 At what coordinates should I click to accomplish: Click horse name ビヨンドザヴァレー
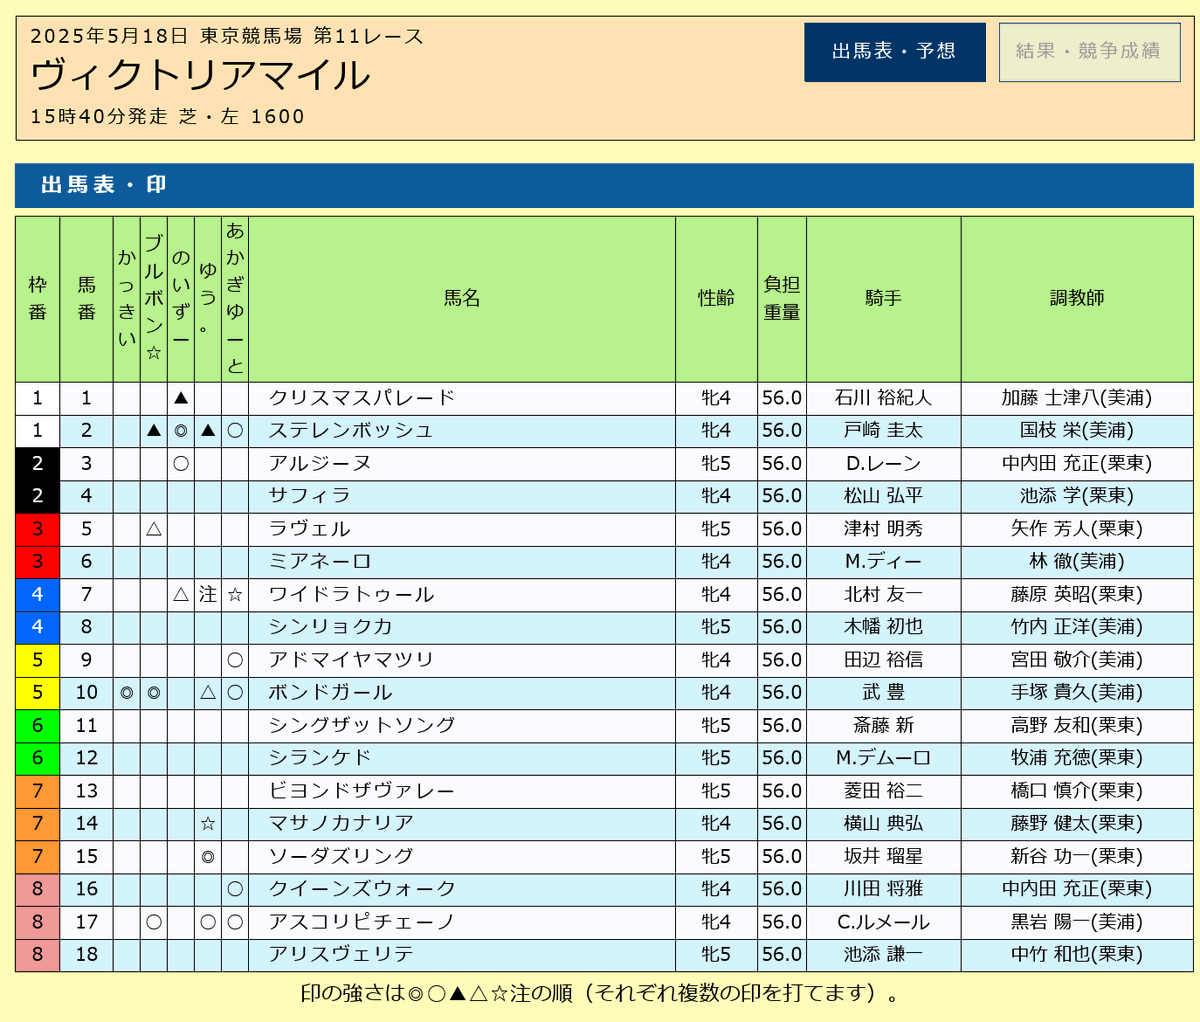[362, 791]
